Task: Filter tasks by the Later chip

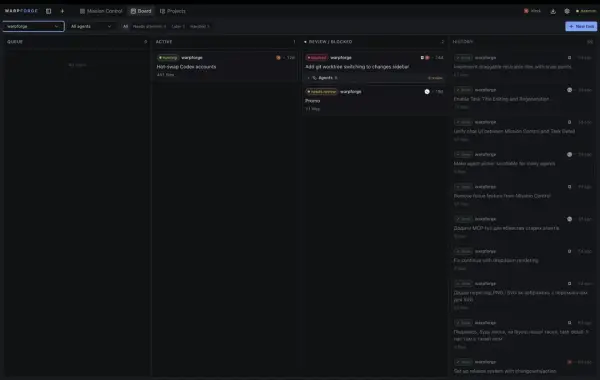Action: pos(178,26)
